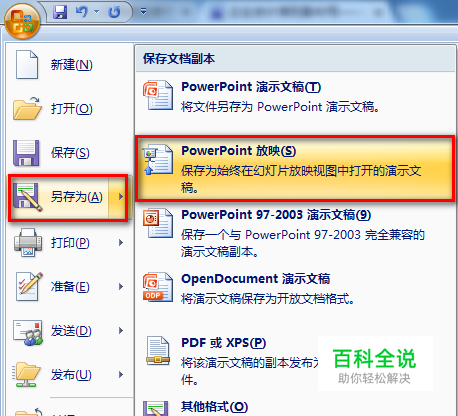Expand the 打印(P) submenu arrow

tap(121, 243)
